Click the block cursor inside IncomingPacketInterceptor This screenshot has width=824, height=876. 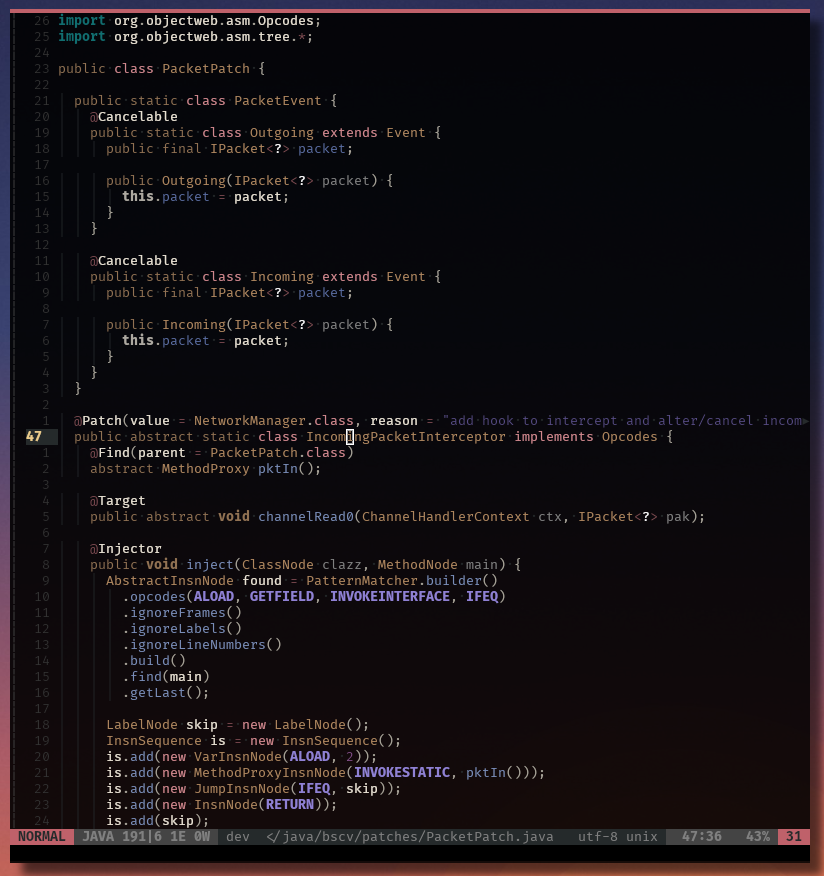350,436
